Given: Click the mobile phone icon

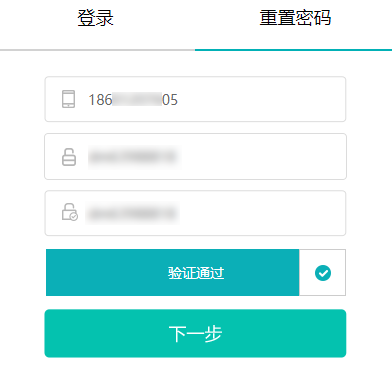Looking at the screenshot, I should pos(68,99).
